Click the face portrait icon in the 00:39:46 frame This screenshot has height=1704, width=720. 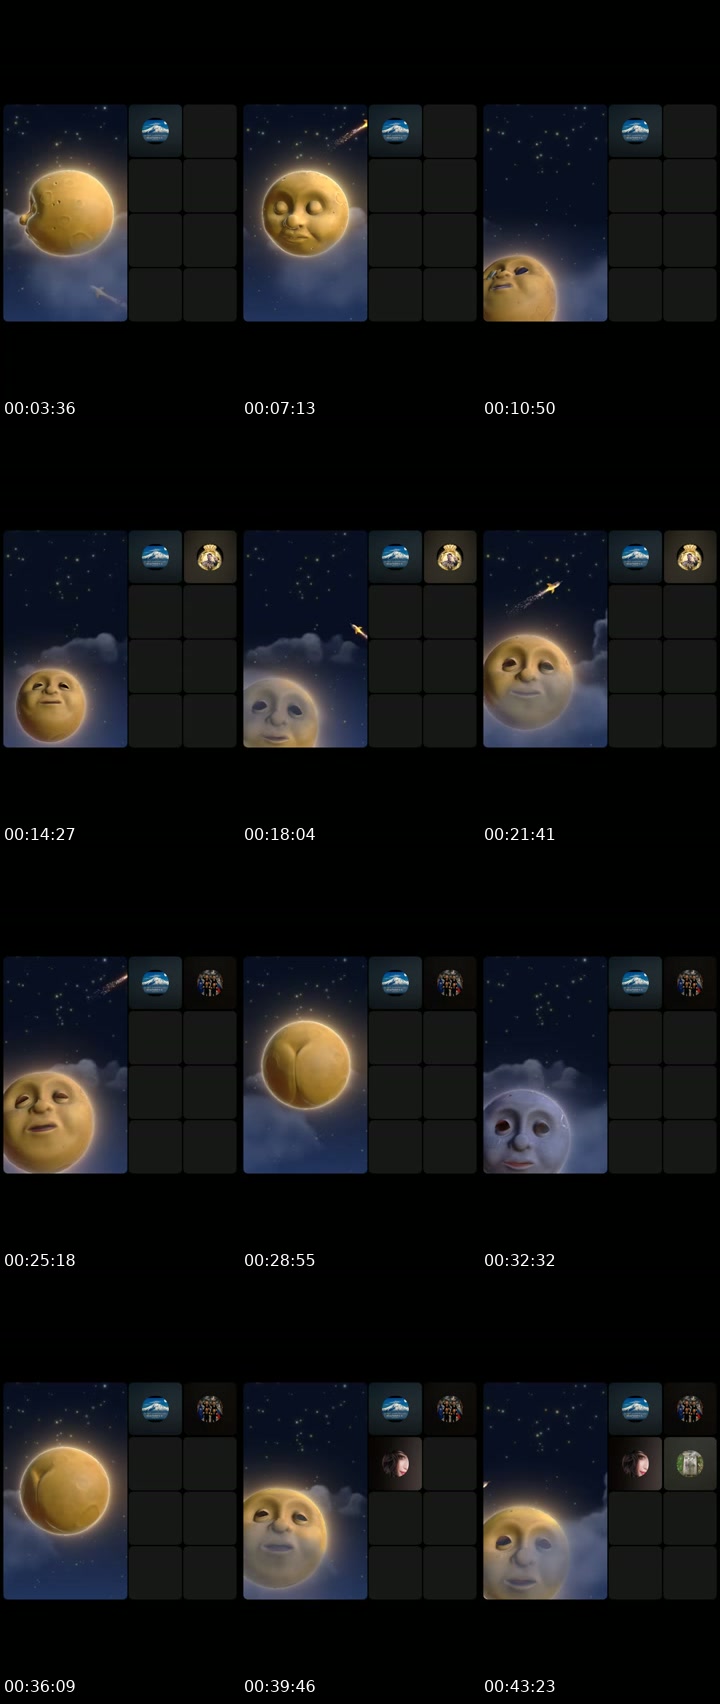click(x=395, y=1464)
